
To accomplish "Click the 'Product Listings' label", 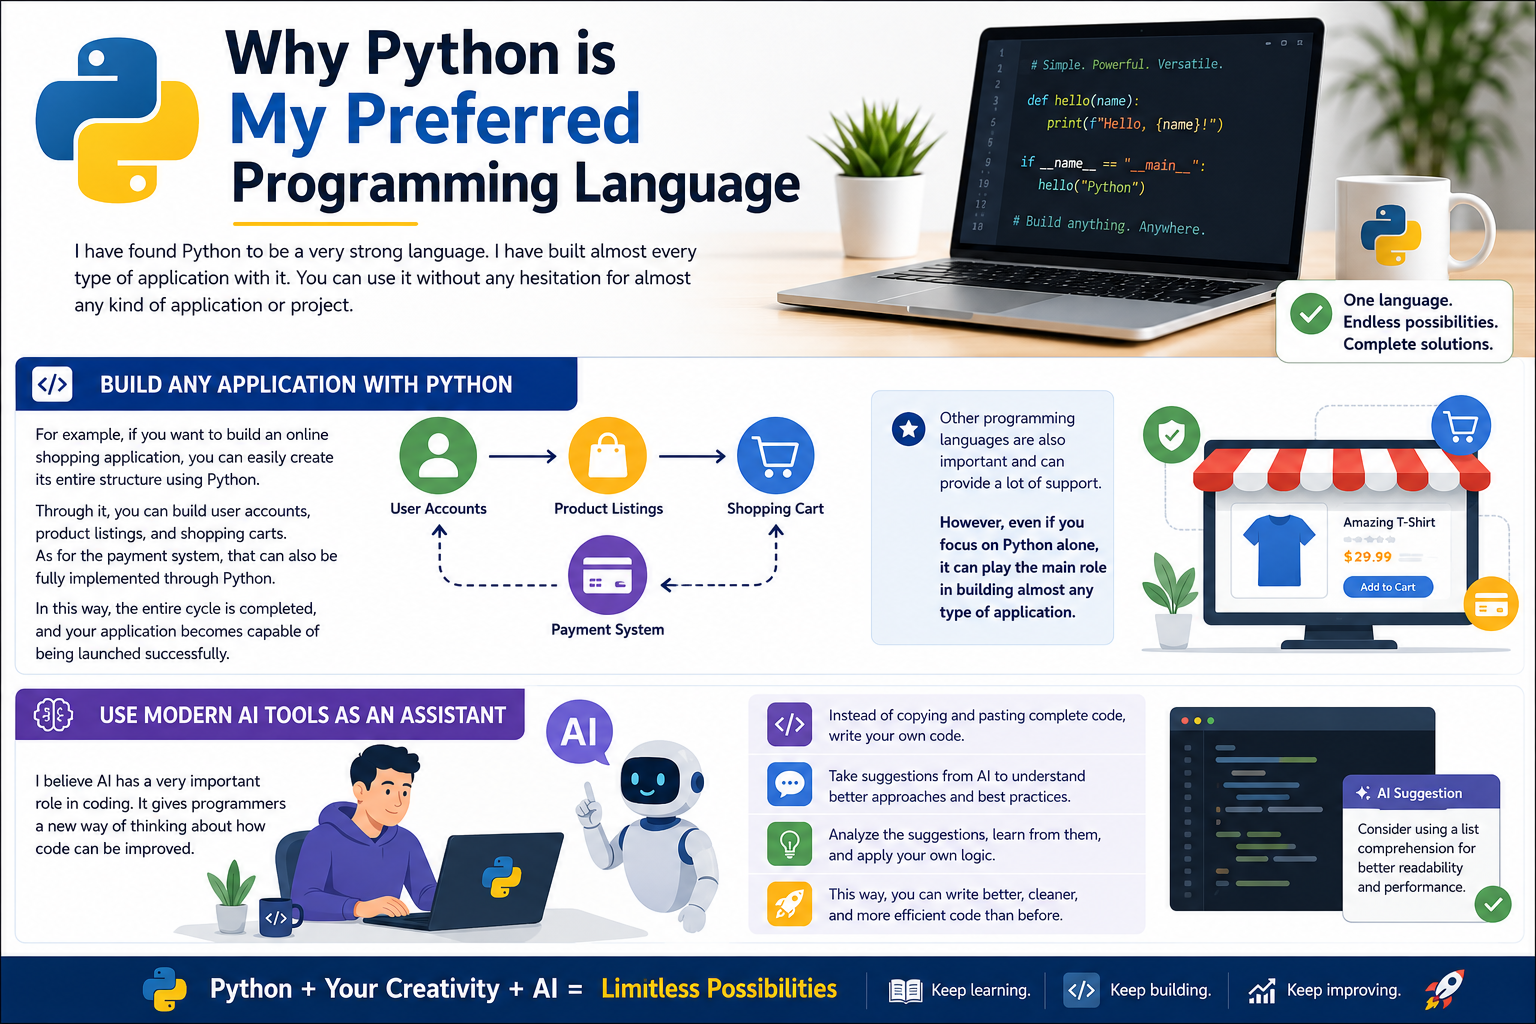I will click(x=608, y=508).
